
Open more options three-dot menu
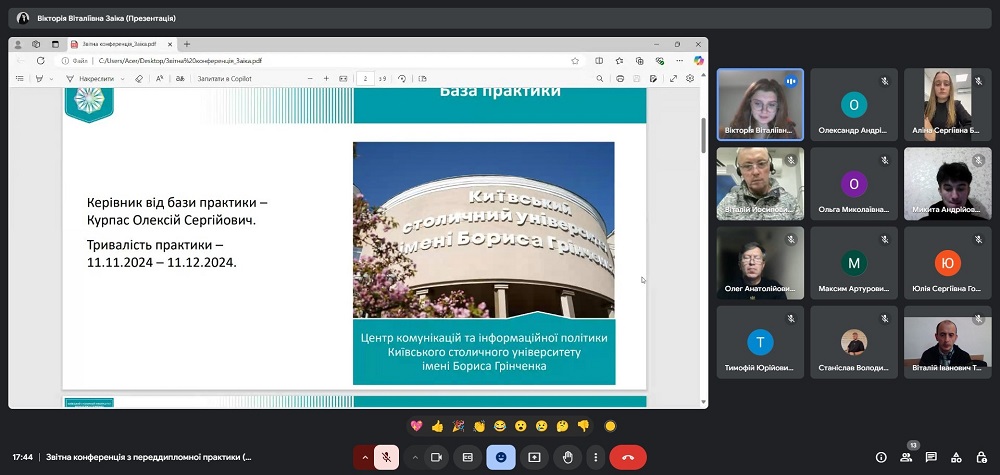(x=595, y=457)
